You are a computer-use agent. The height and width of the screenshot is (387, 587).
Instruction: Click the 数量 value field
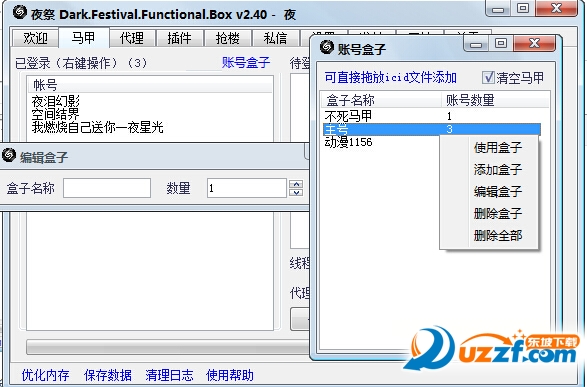[x=247, y=188]
